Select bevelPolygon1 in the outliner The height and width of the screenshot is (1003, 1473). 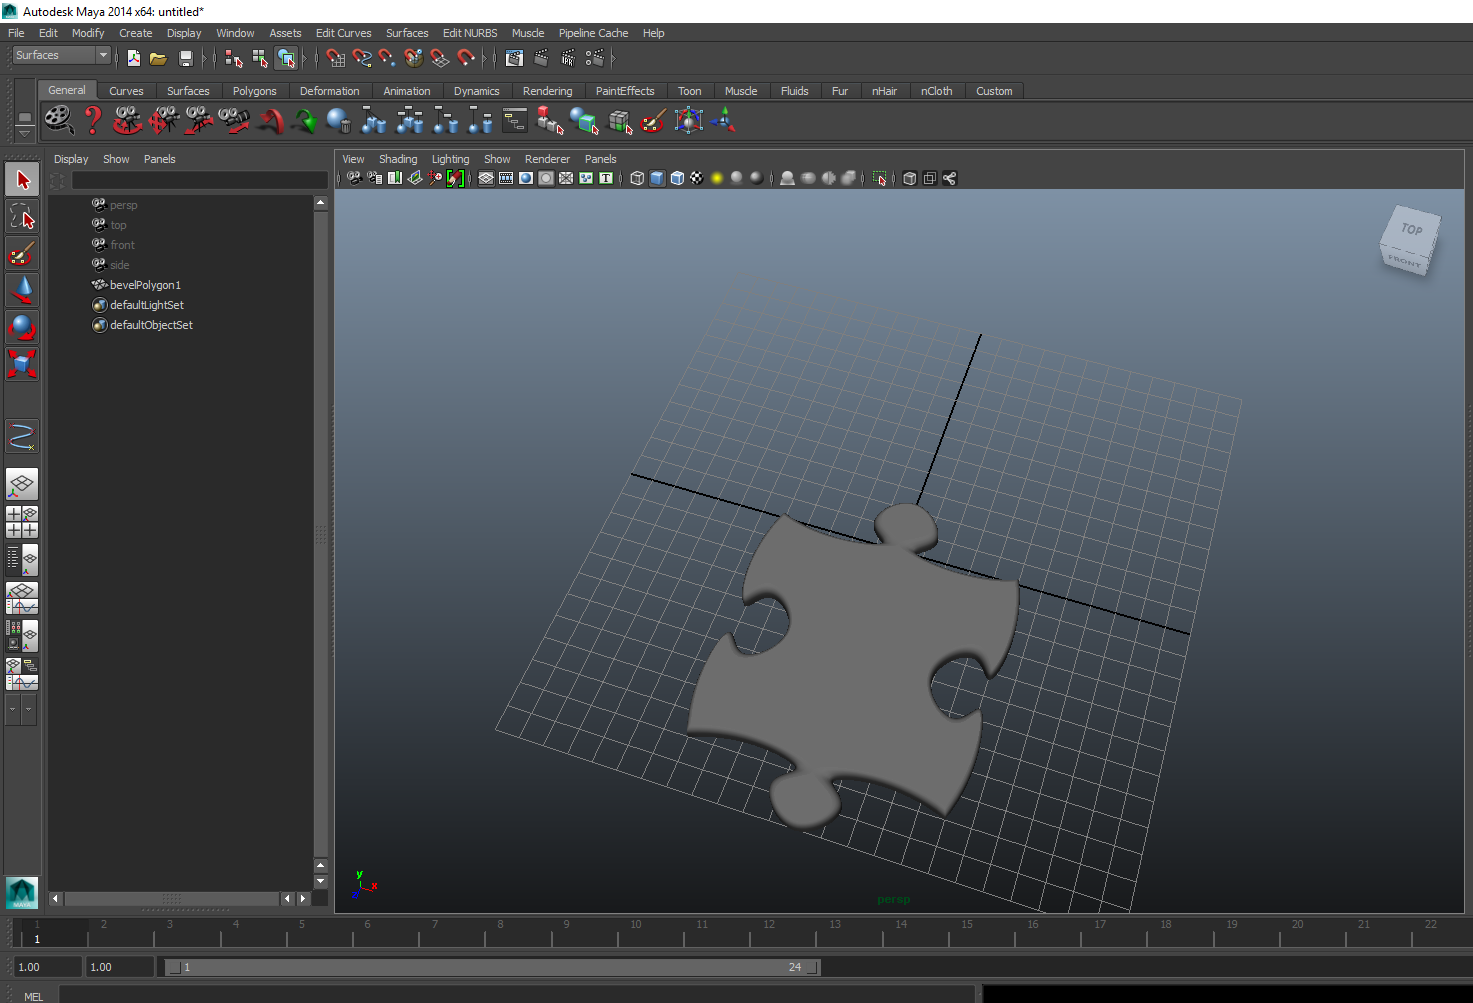[145, 285]
